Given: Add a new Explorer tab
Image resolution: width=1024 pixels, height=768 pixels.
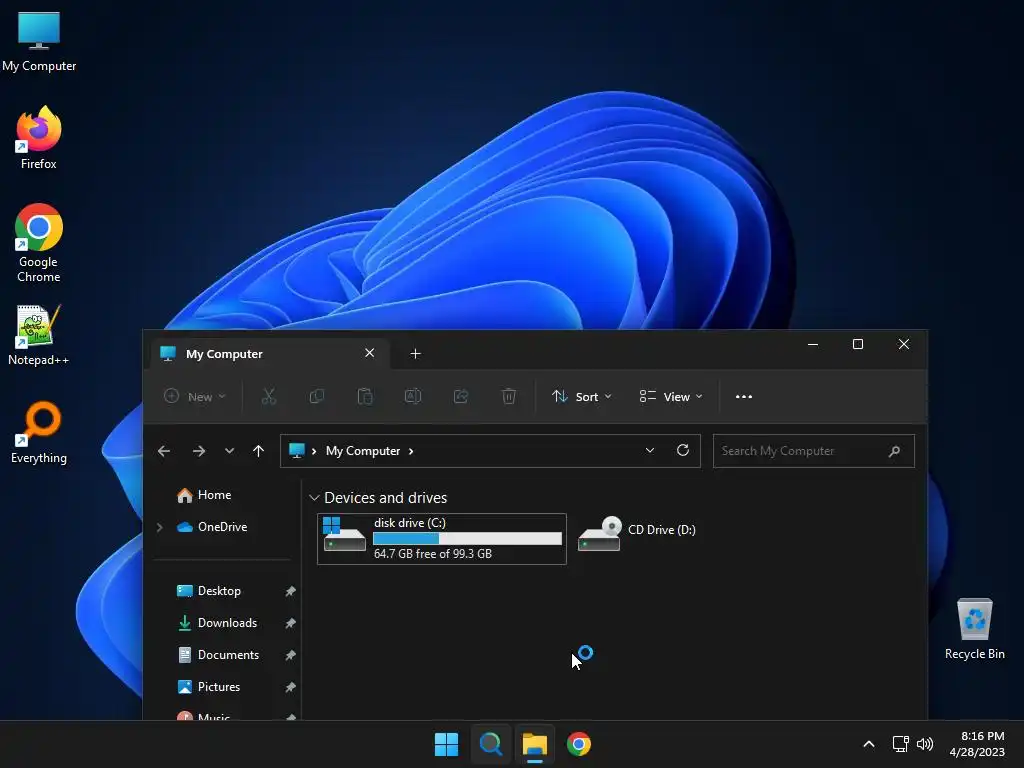Looking at the screenshot, I should pyautogui.click(x=415, y=353).
